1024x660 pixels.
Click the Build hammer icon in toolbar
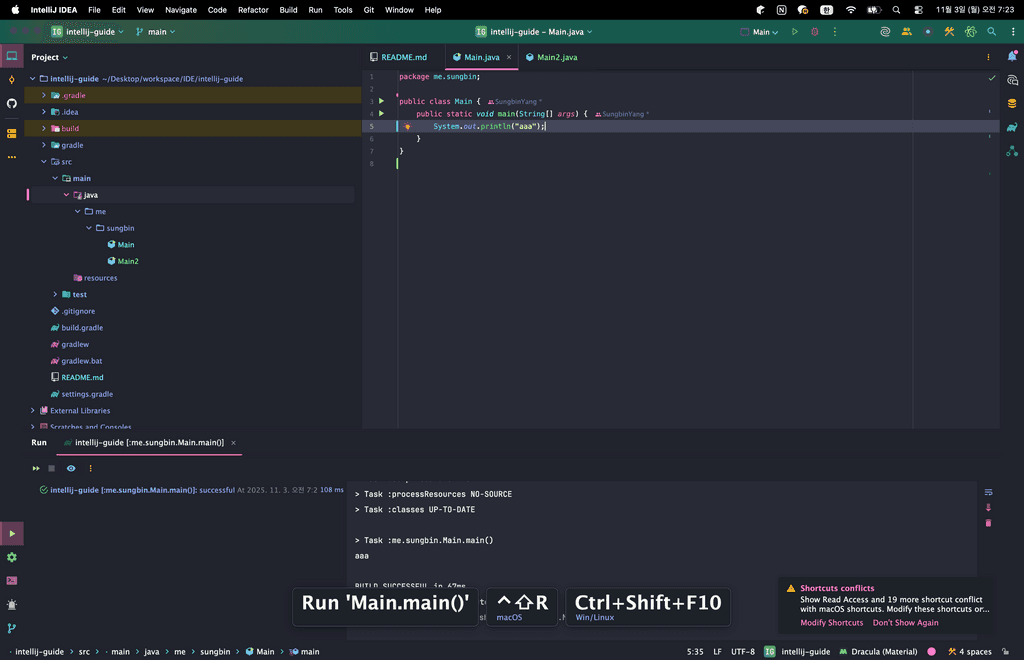[x=949, y=32]
